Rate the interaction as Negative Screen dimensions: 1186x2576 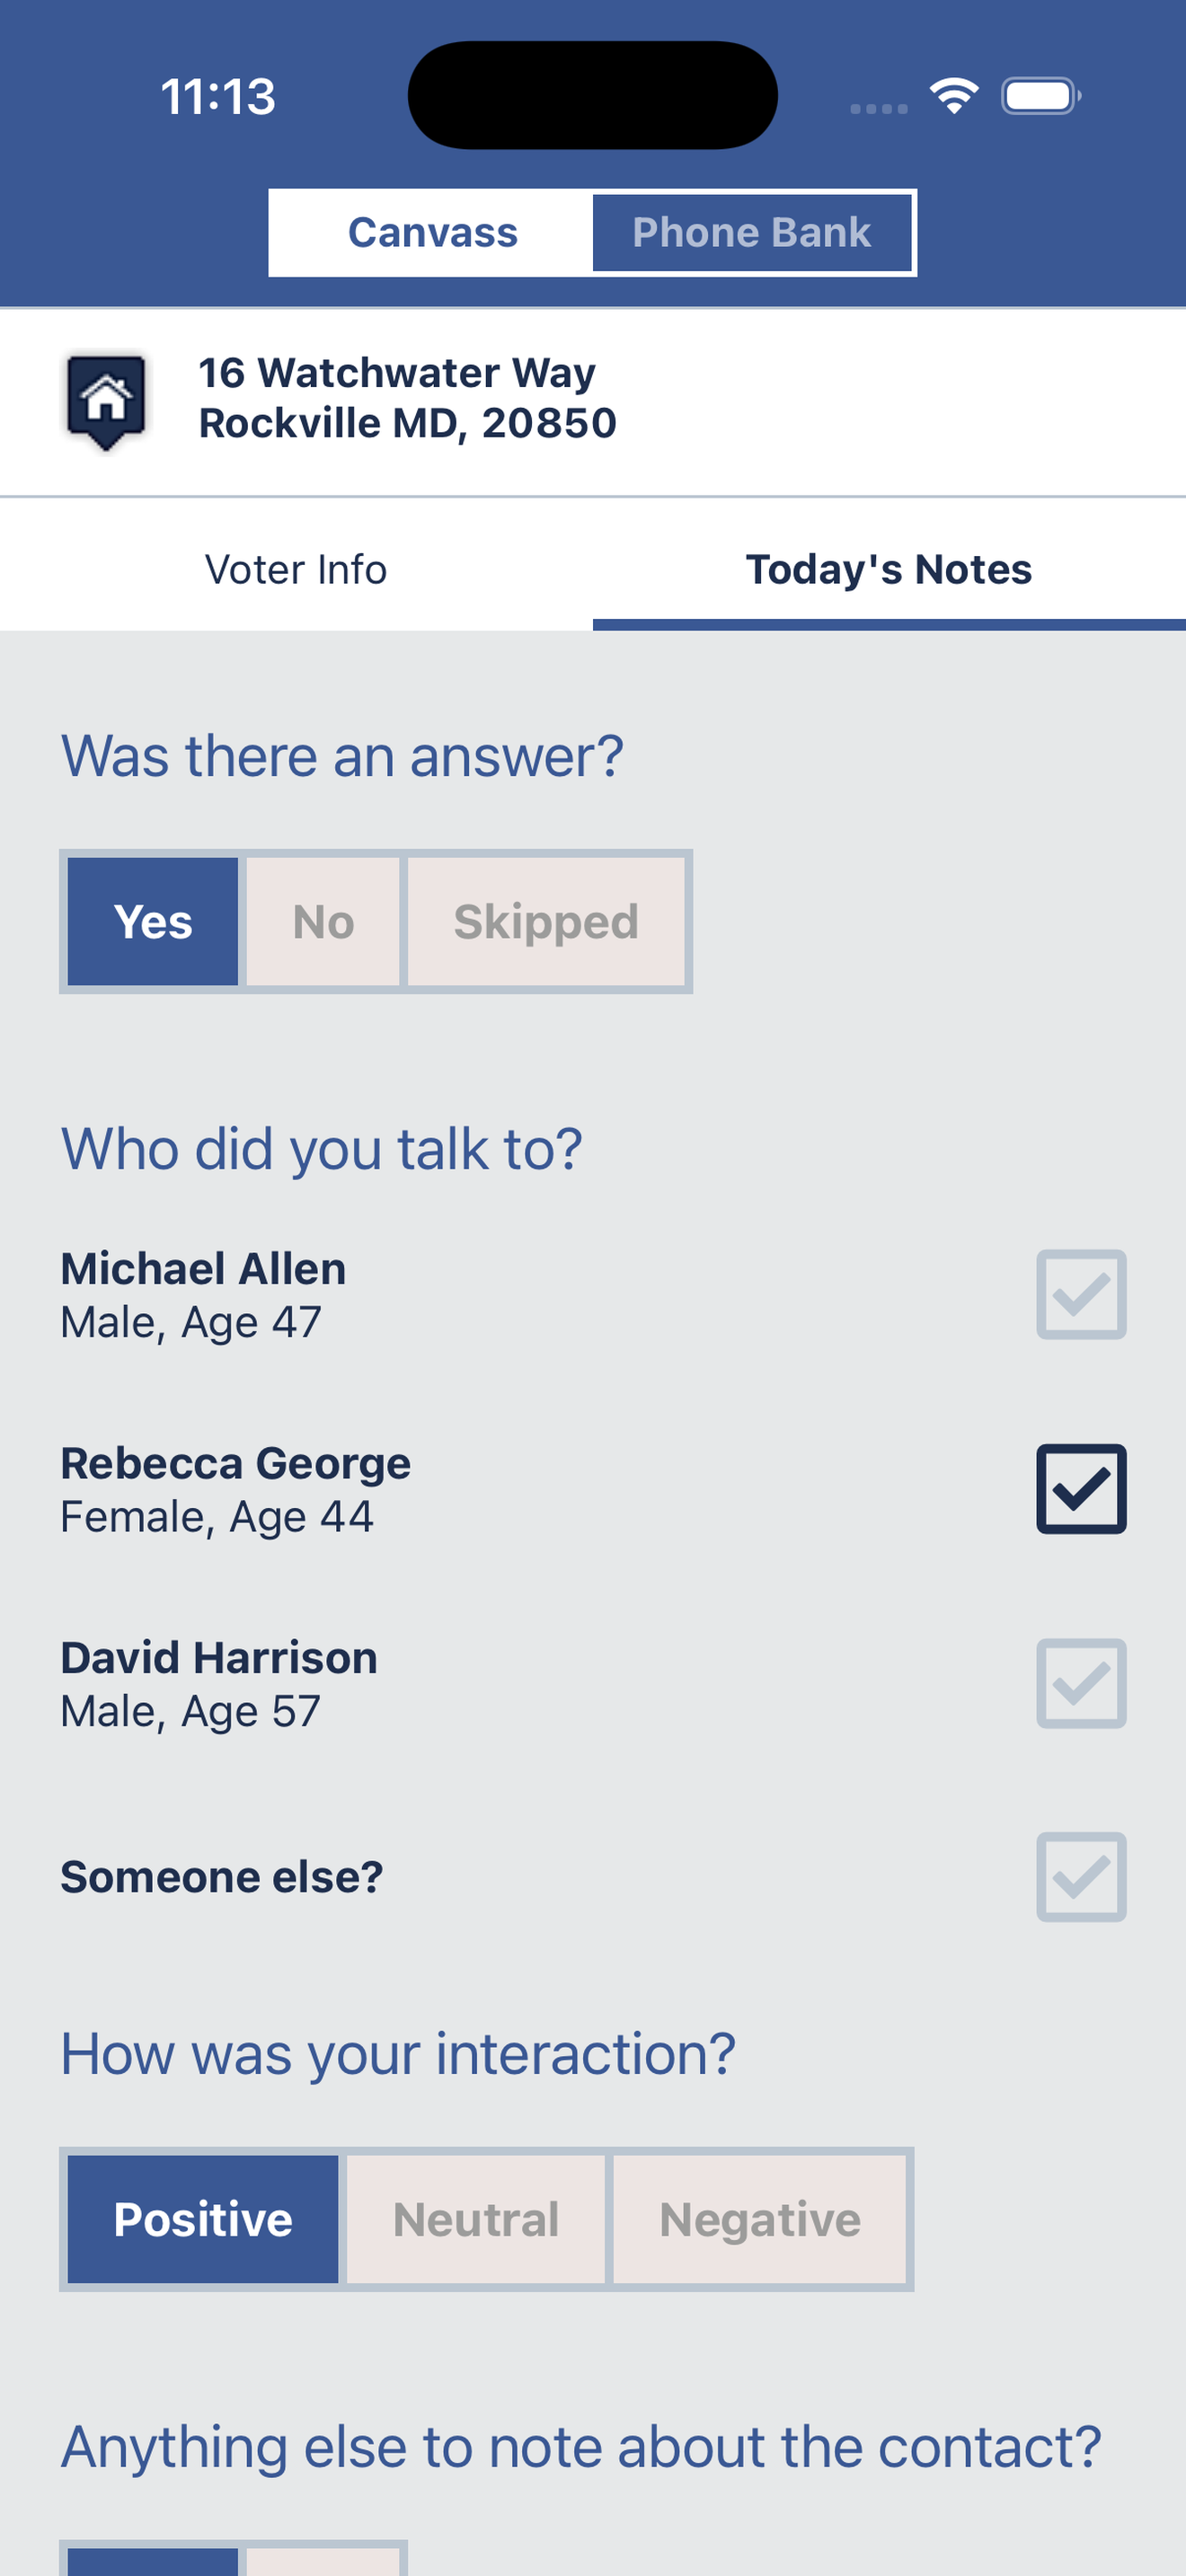760,2219
